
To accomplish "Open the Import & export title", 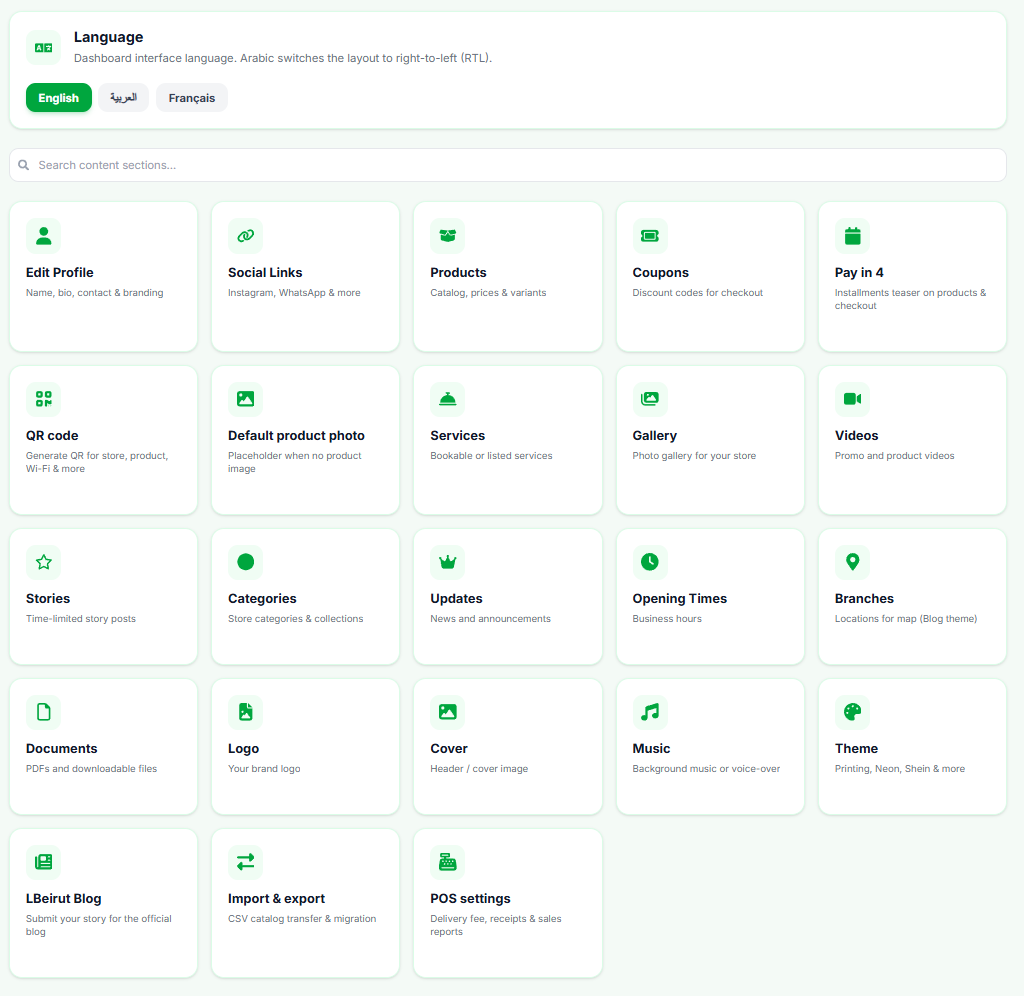I will click(x=276, y=899).
